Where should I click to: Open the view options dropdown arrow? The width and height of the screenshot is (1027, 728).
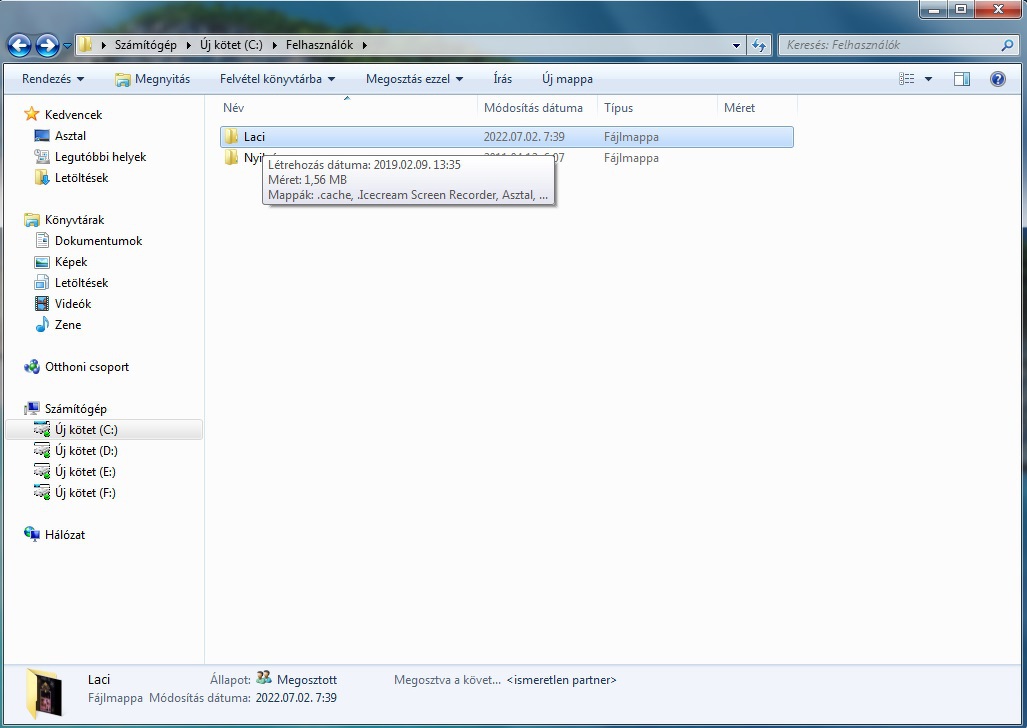[x=928, y=79]
